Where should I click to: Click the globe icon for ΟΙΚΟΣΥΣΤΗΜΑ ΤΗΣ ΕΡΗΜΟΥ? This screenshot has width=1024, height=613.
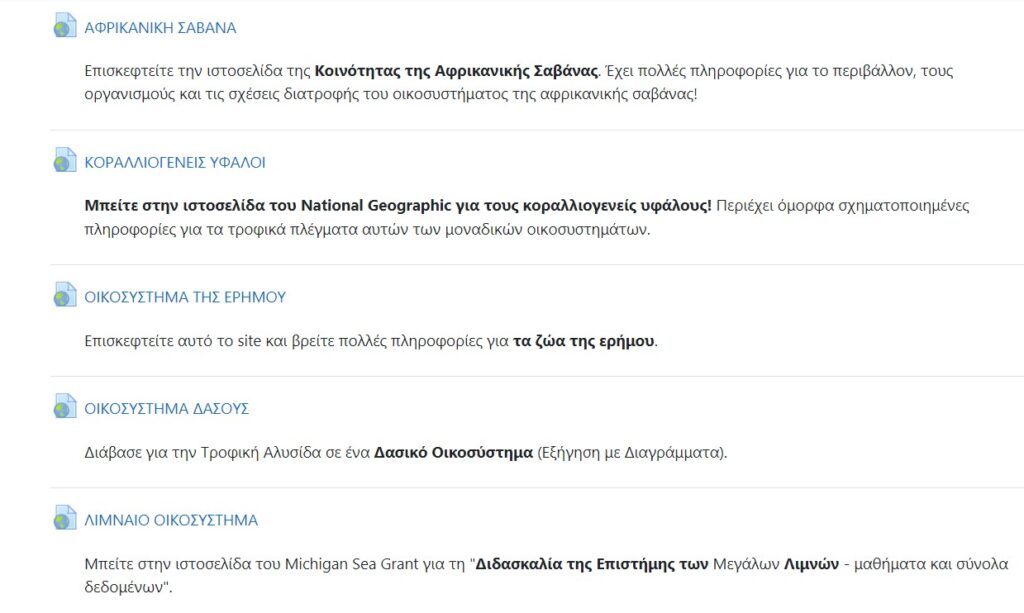pyautogui.click(x=65, y=296)
